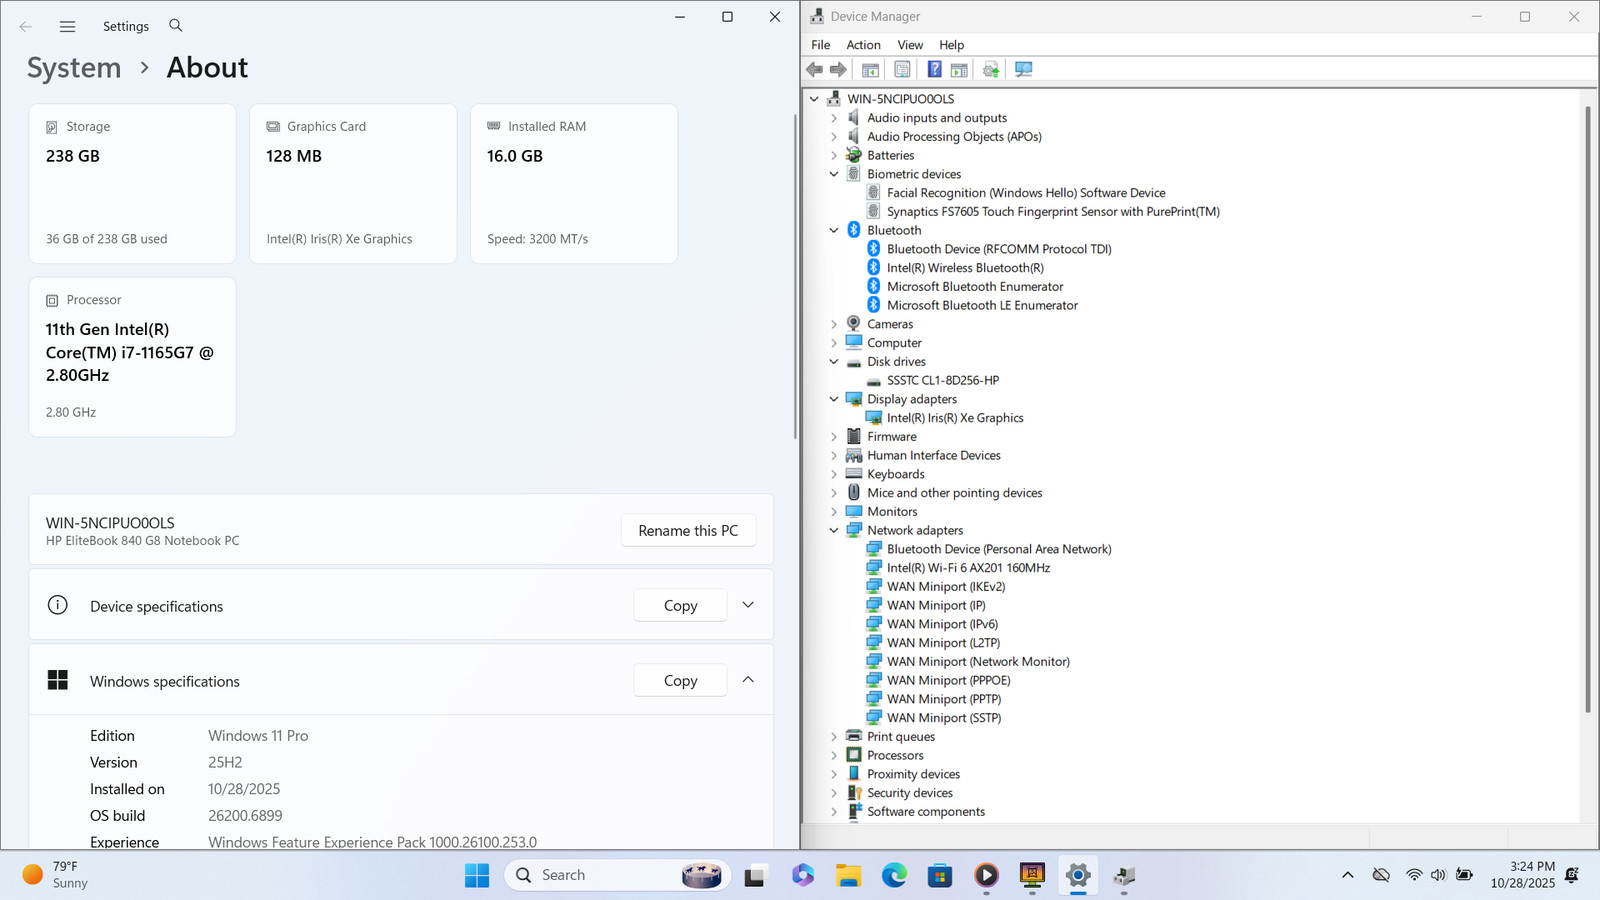Image resolution: width=1600 pixels, height=900 pixels.
Task: Expand the Processors device node
Action: [x=834, y=755]
